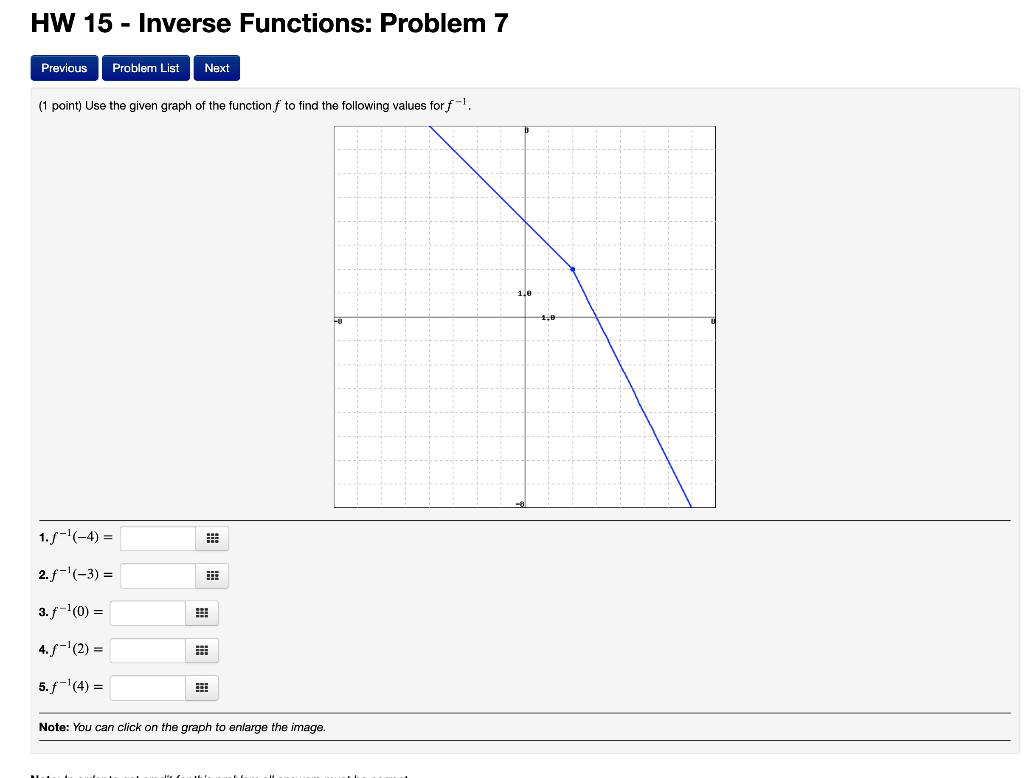Open the math keypad beside f⁻¹(−3)
Viewport: 1024px width, 778px height.
[x=211, y=575]
